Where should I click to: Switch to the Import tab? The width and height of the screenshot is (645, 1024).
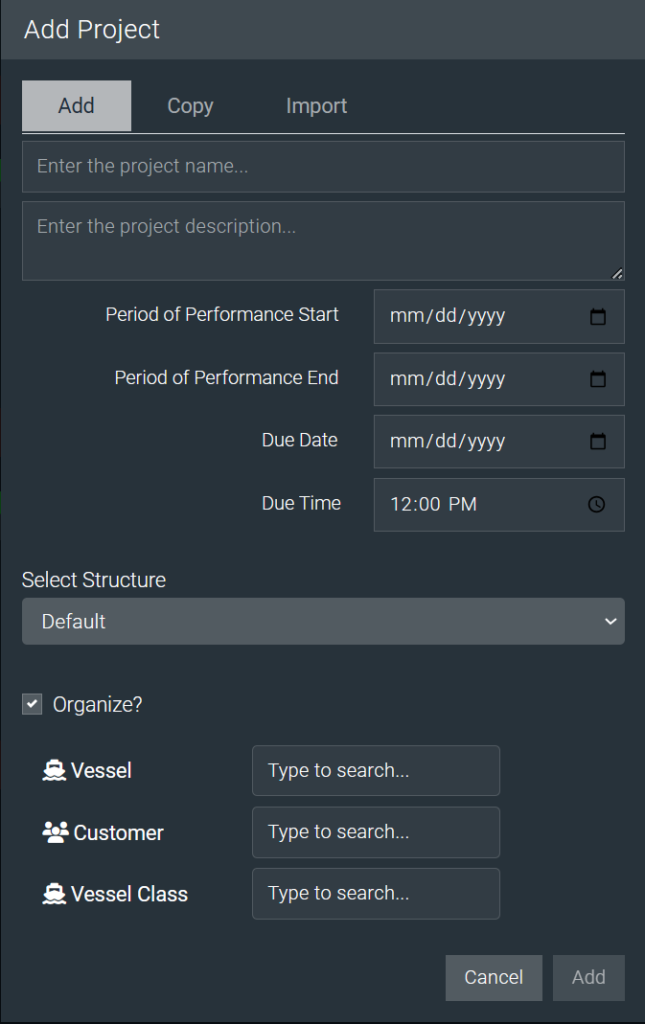[316, 106]
